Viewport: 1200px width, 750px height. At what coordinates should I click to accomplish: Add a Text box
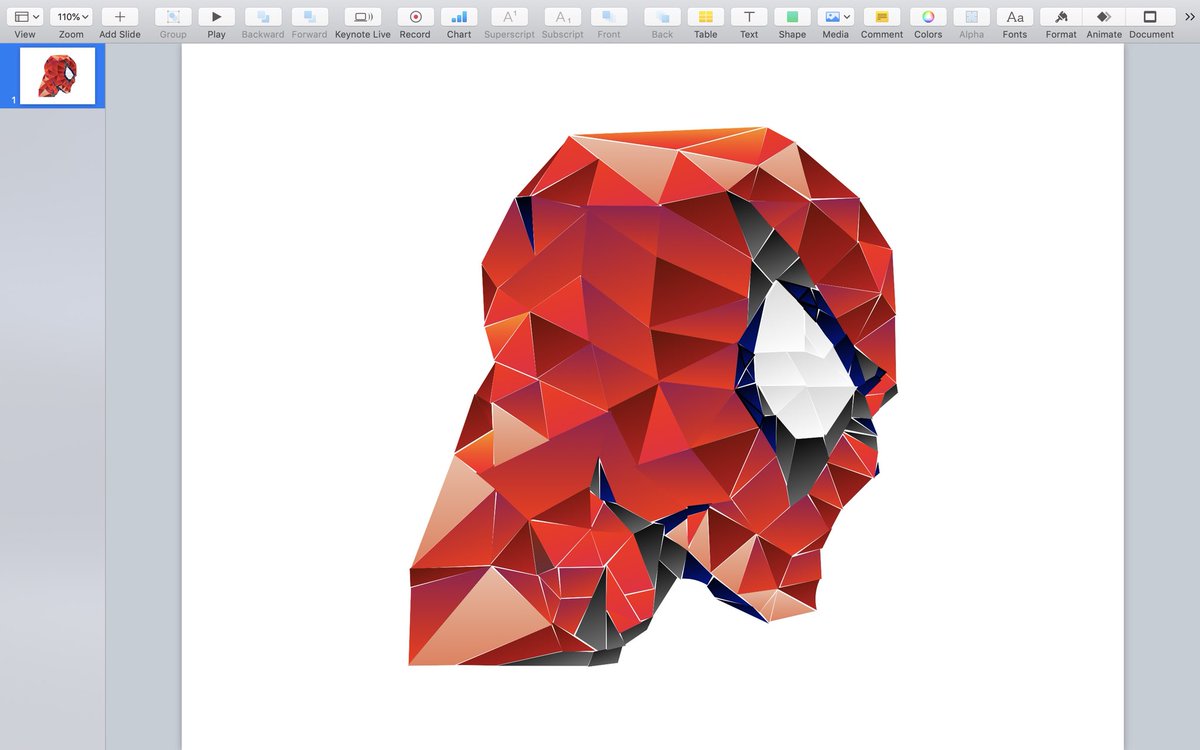(749, 17)
